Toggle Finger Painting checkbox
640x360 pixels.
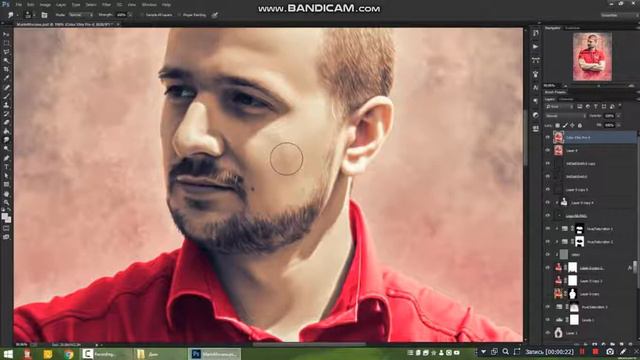coord(179,15)
